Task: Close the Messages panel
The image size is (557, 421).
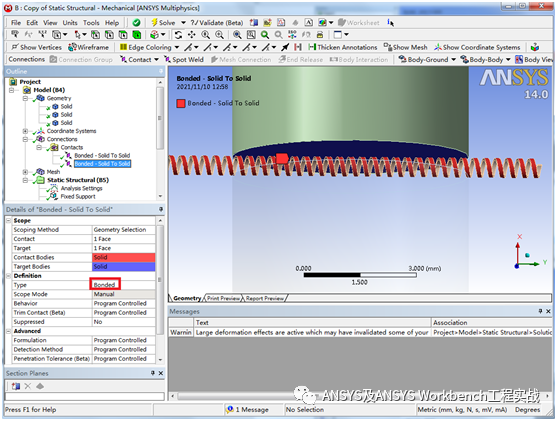Action: [548, 311]
